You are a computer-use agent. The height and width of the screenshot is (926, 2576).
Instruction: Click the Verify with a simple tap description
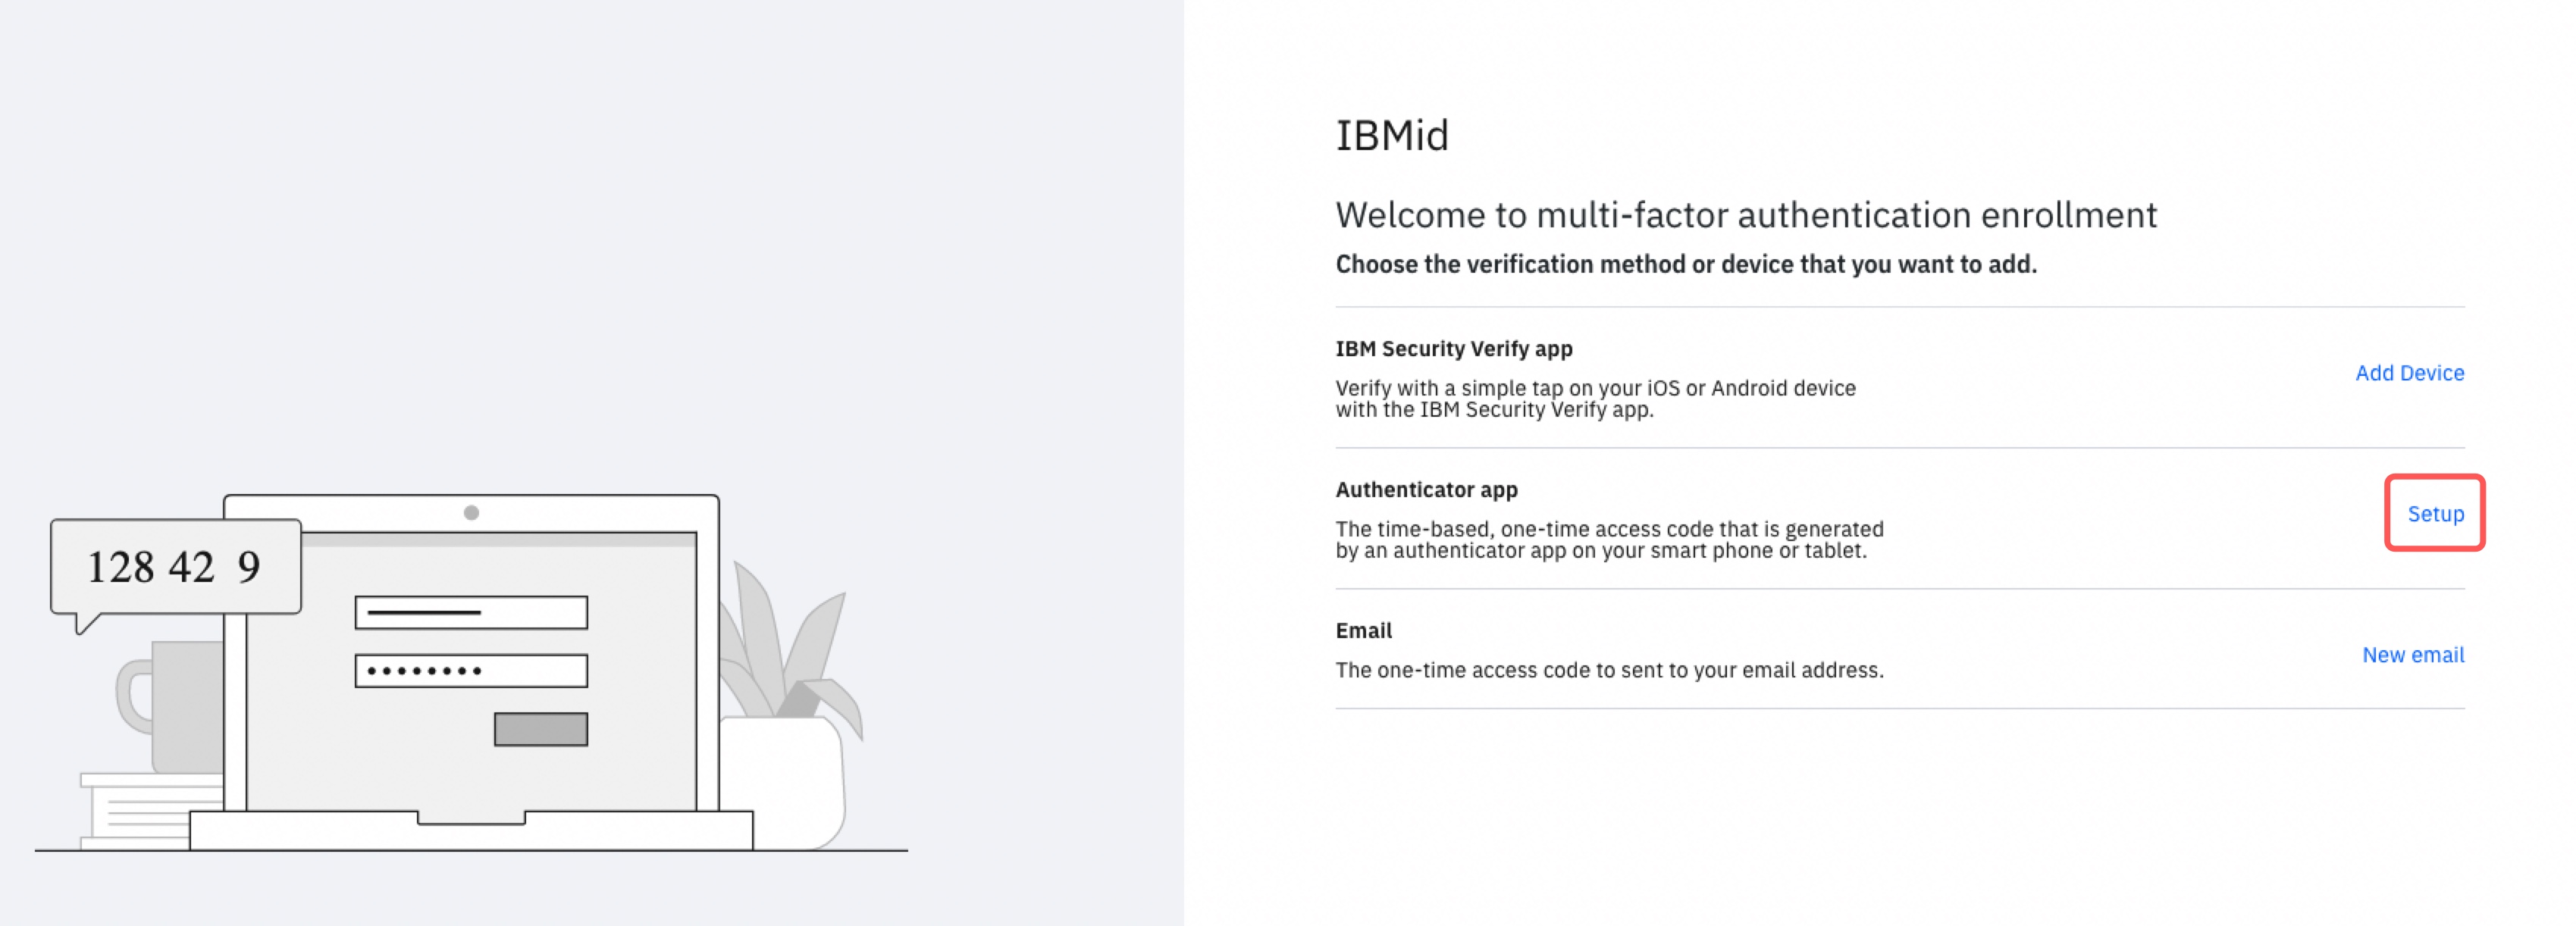(1595, 399)
